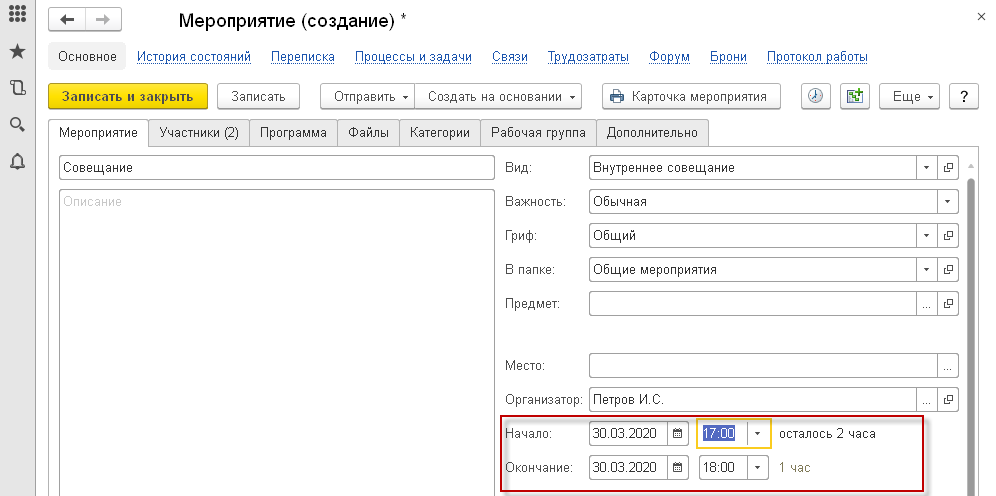Switch to the Участники (2) tab
The height and width of the screenshot is (496, 996).
click(199, 133)
